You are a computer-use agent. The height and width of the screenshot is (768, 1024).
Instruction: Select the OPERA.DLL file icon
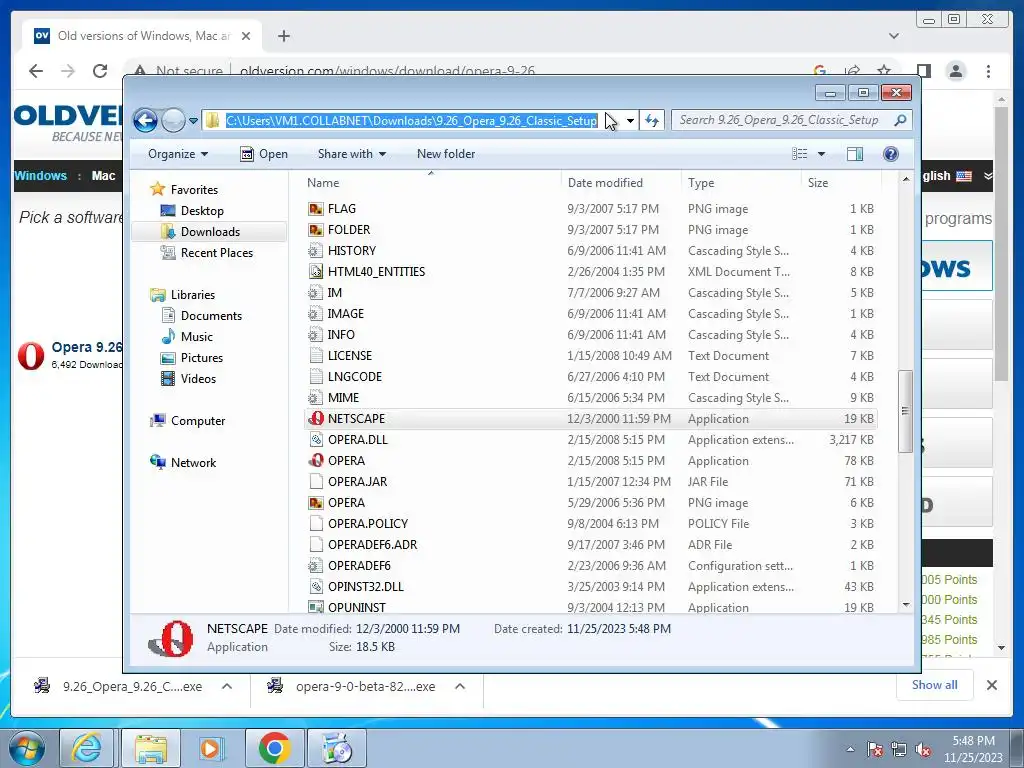pos(315,440)
